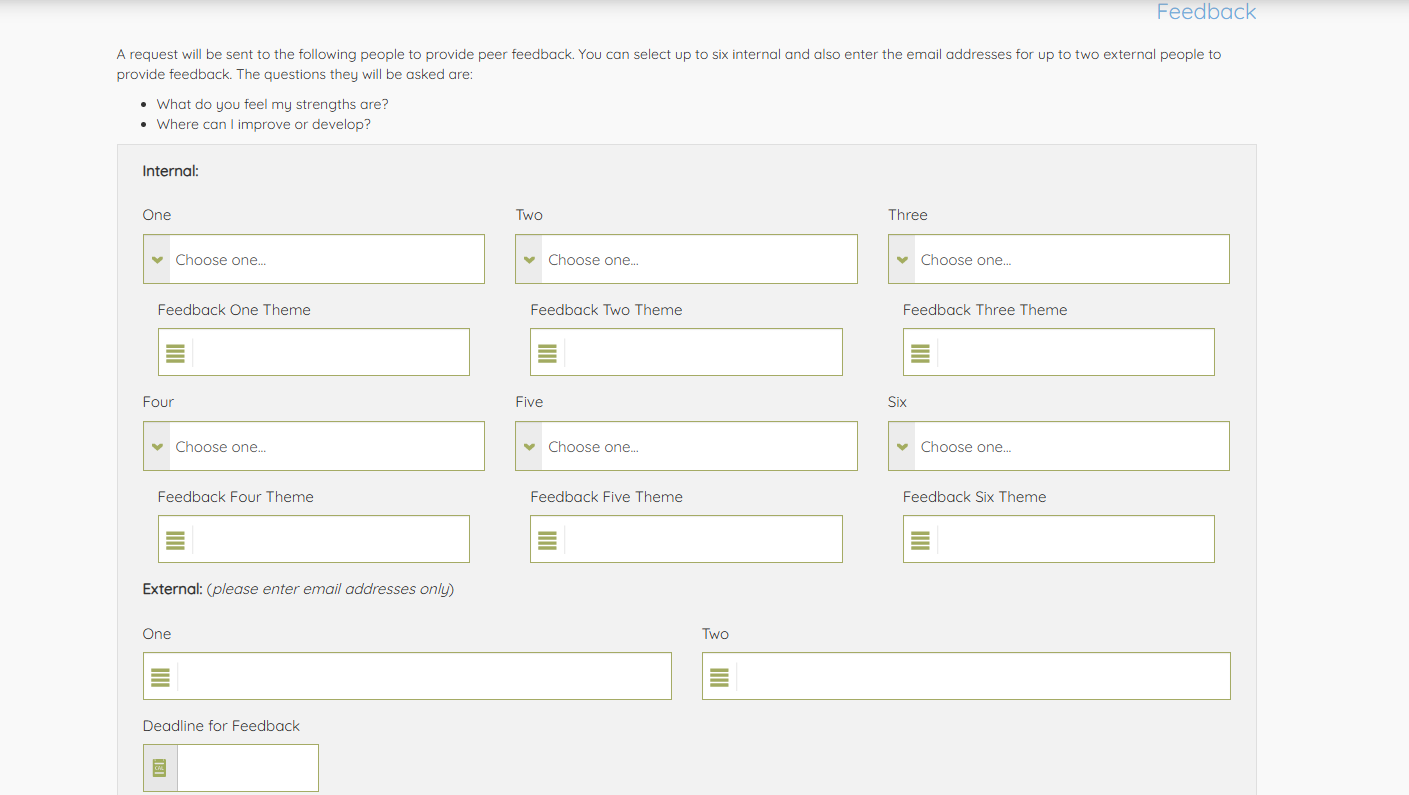Open the Internal Six person dropdown
The height and width of the screenshot is (795, 1409).
click(x=1058, y=447)
